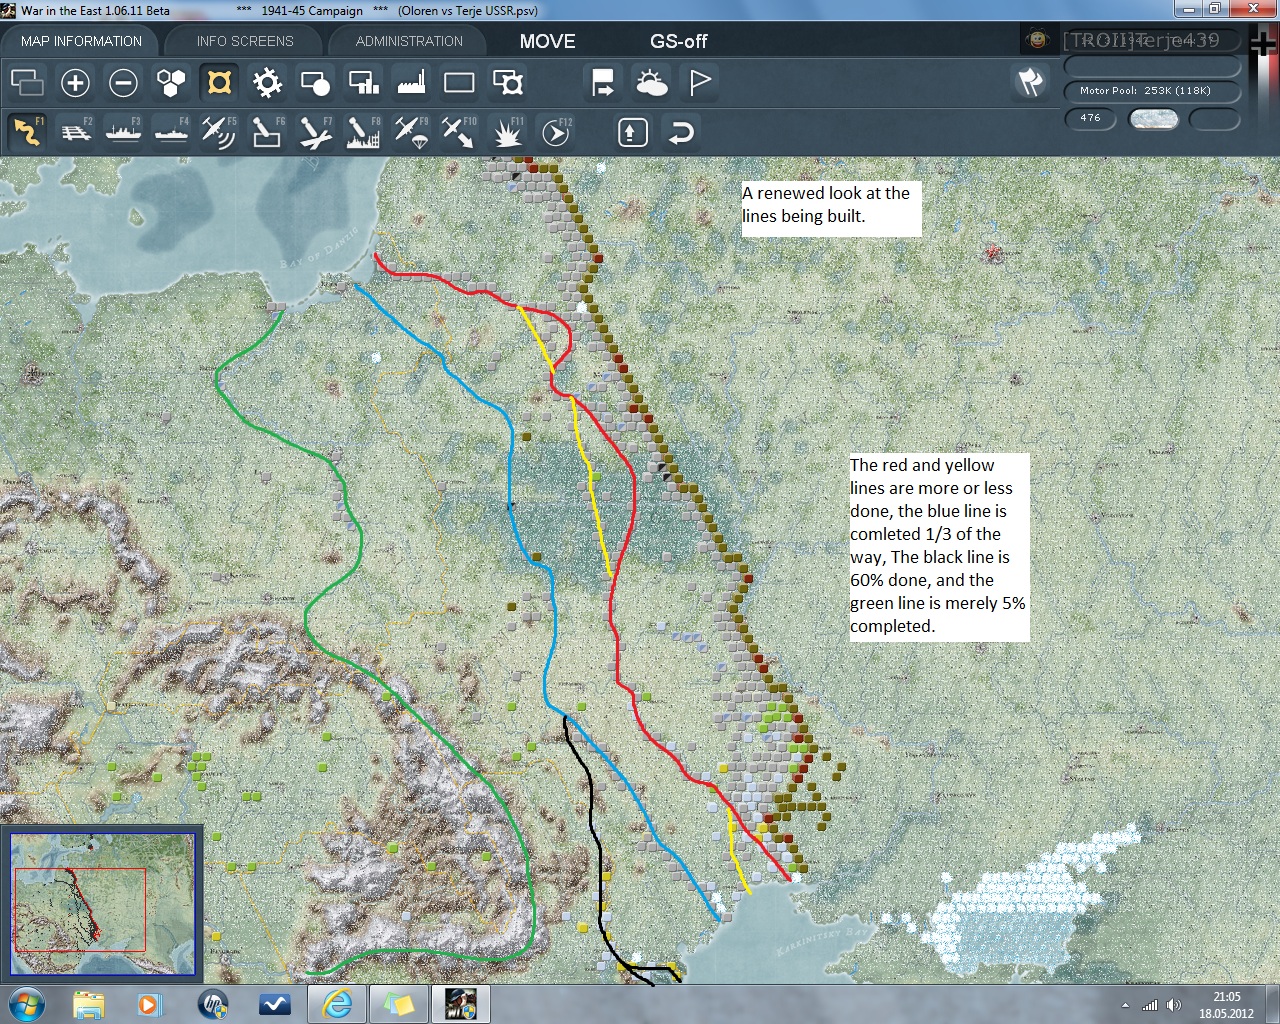
Task: Select Move mode F1 icon
Action: [27, 132]
